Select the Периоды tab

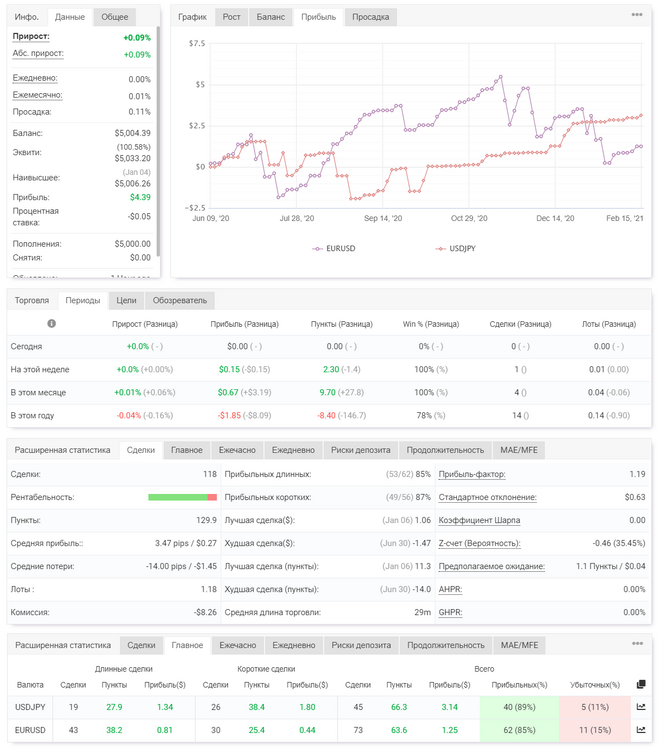[83, 300]
